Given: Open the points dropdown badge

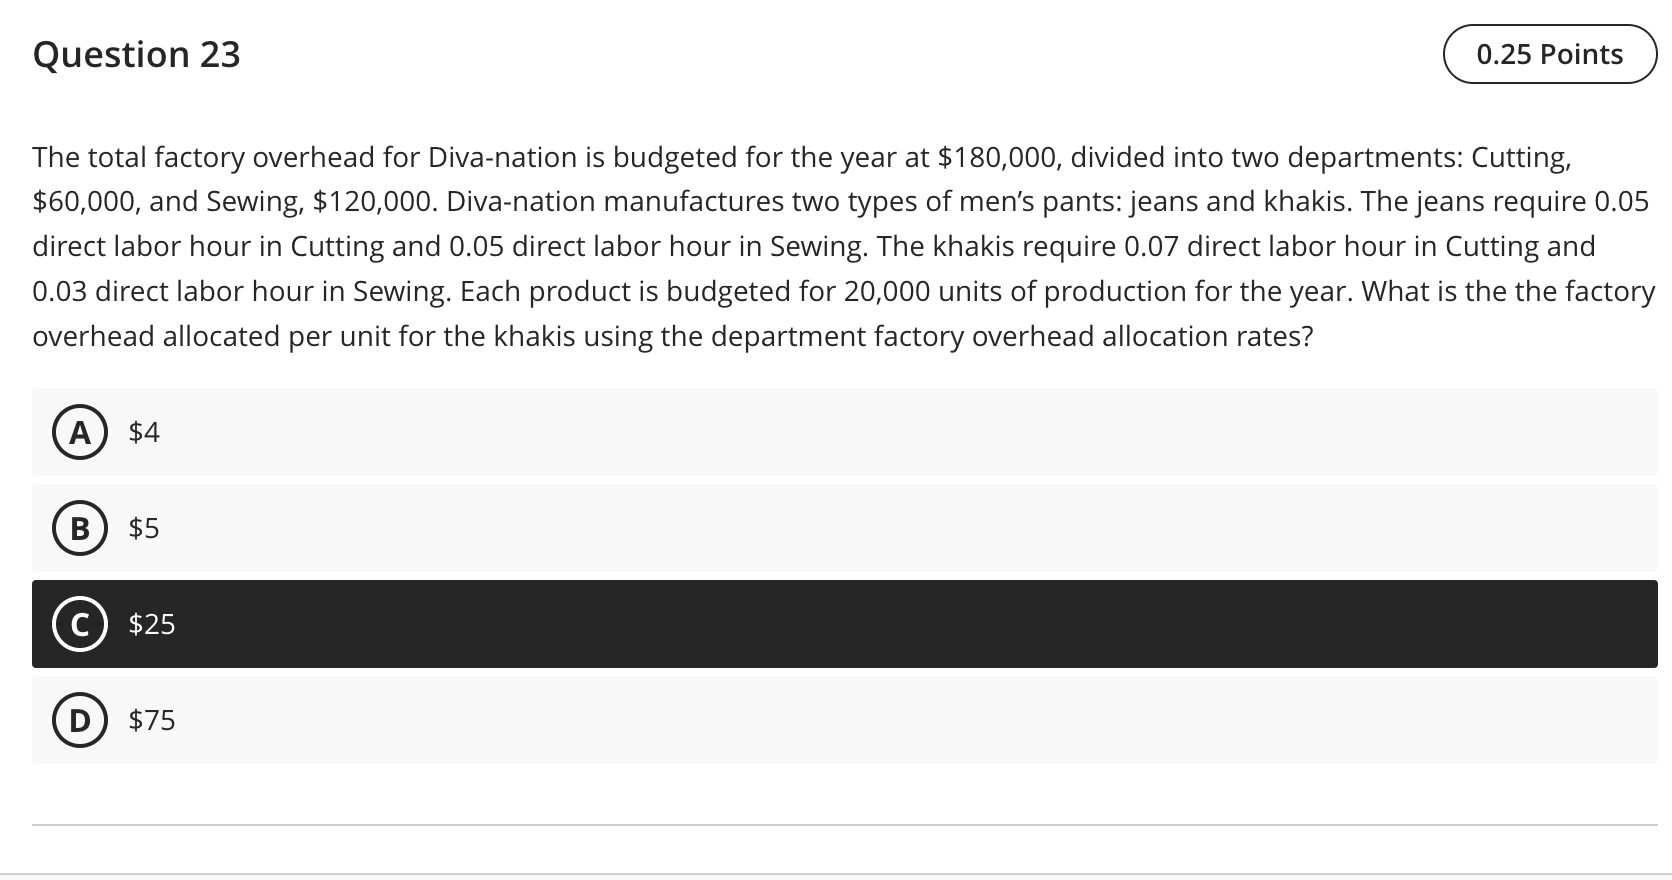Looking at the screenshot, I should point(1549,54).
